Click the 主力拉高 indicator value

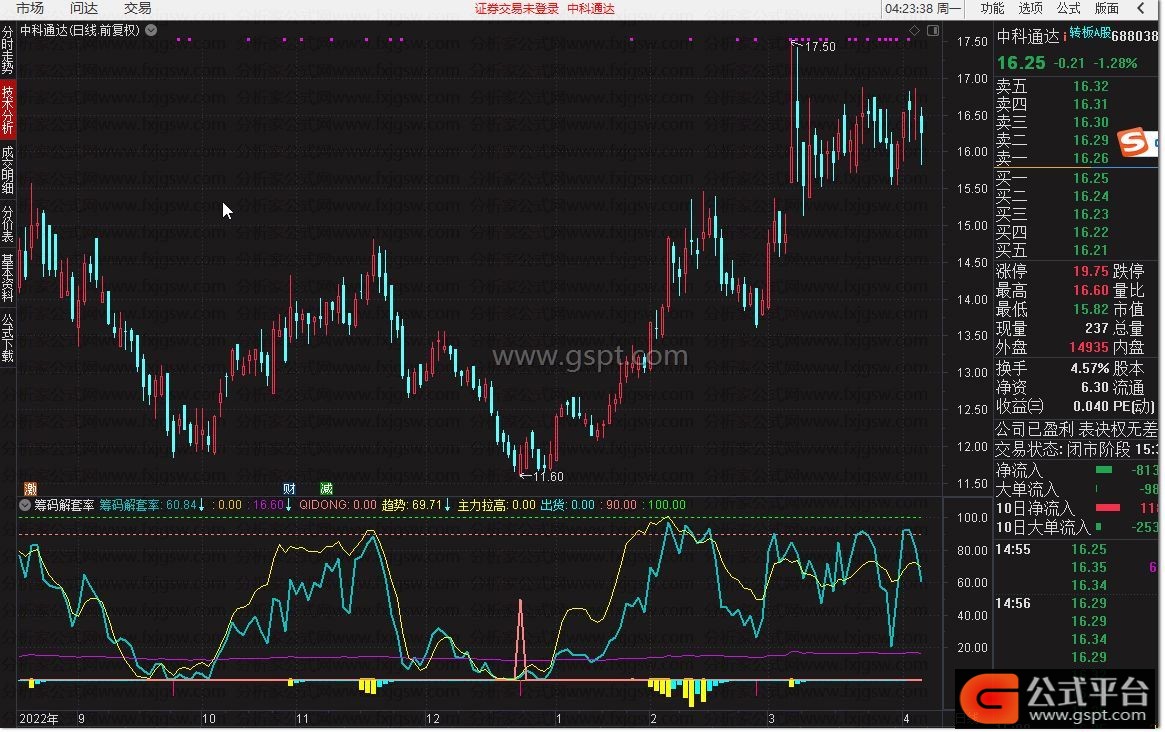496,505
